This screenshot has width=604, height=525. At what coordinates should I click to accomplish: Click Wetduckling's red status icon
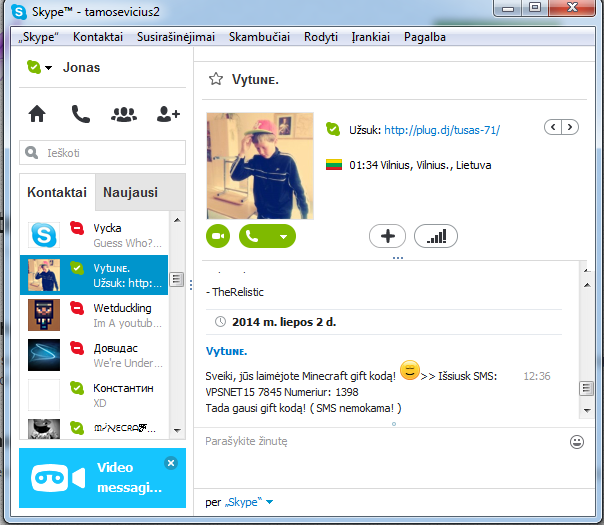(77, 308)
